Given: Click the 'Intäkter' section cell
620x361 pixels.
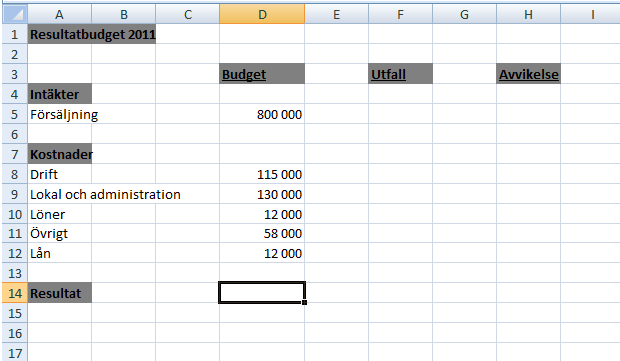Looking at the screenshot, I should point(60,94).
